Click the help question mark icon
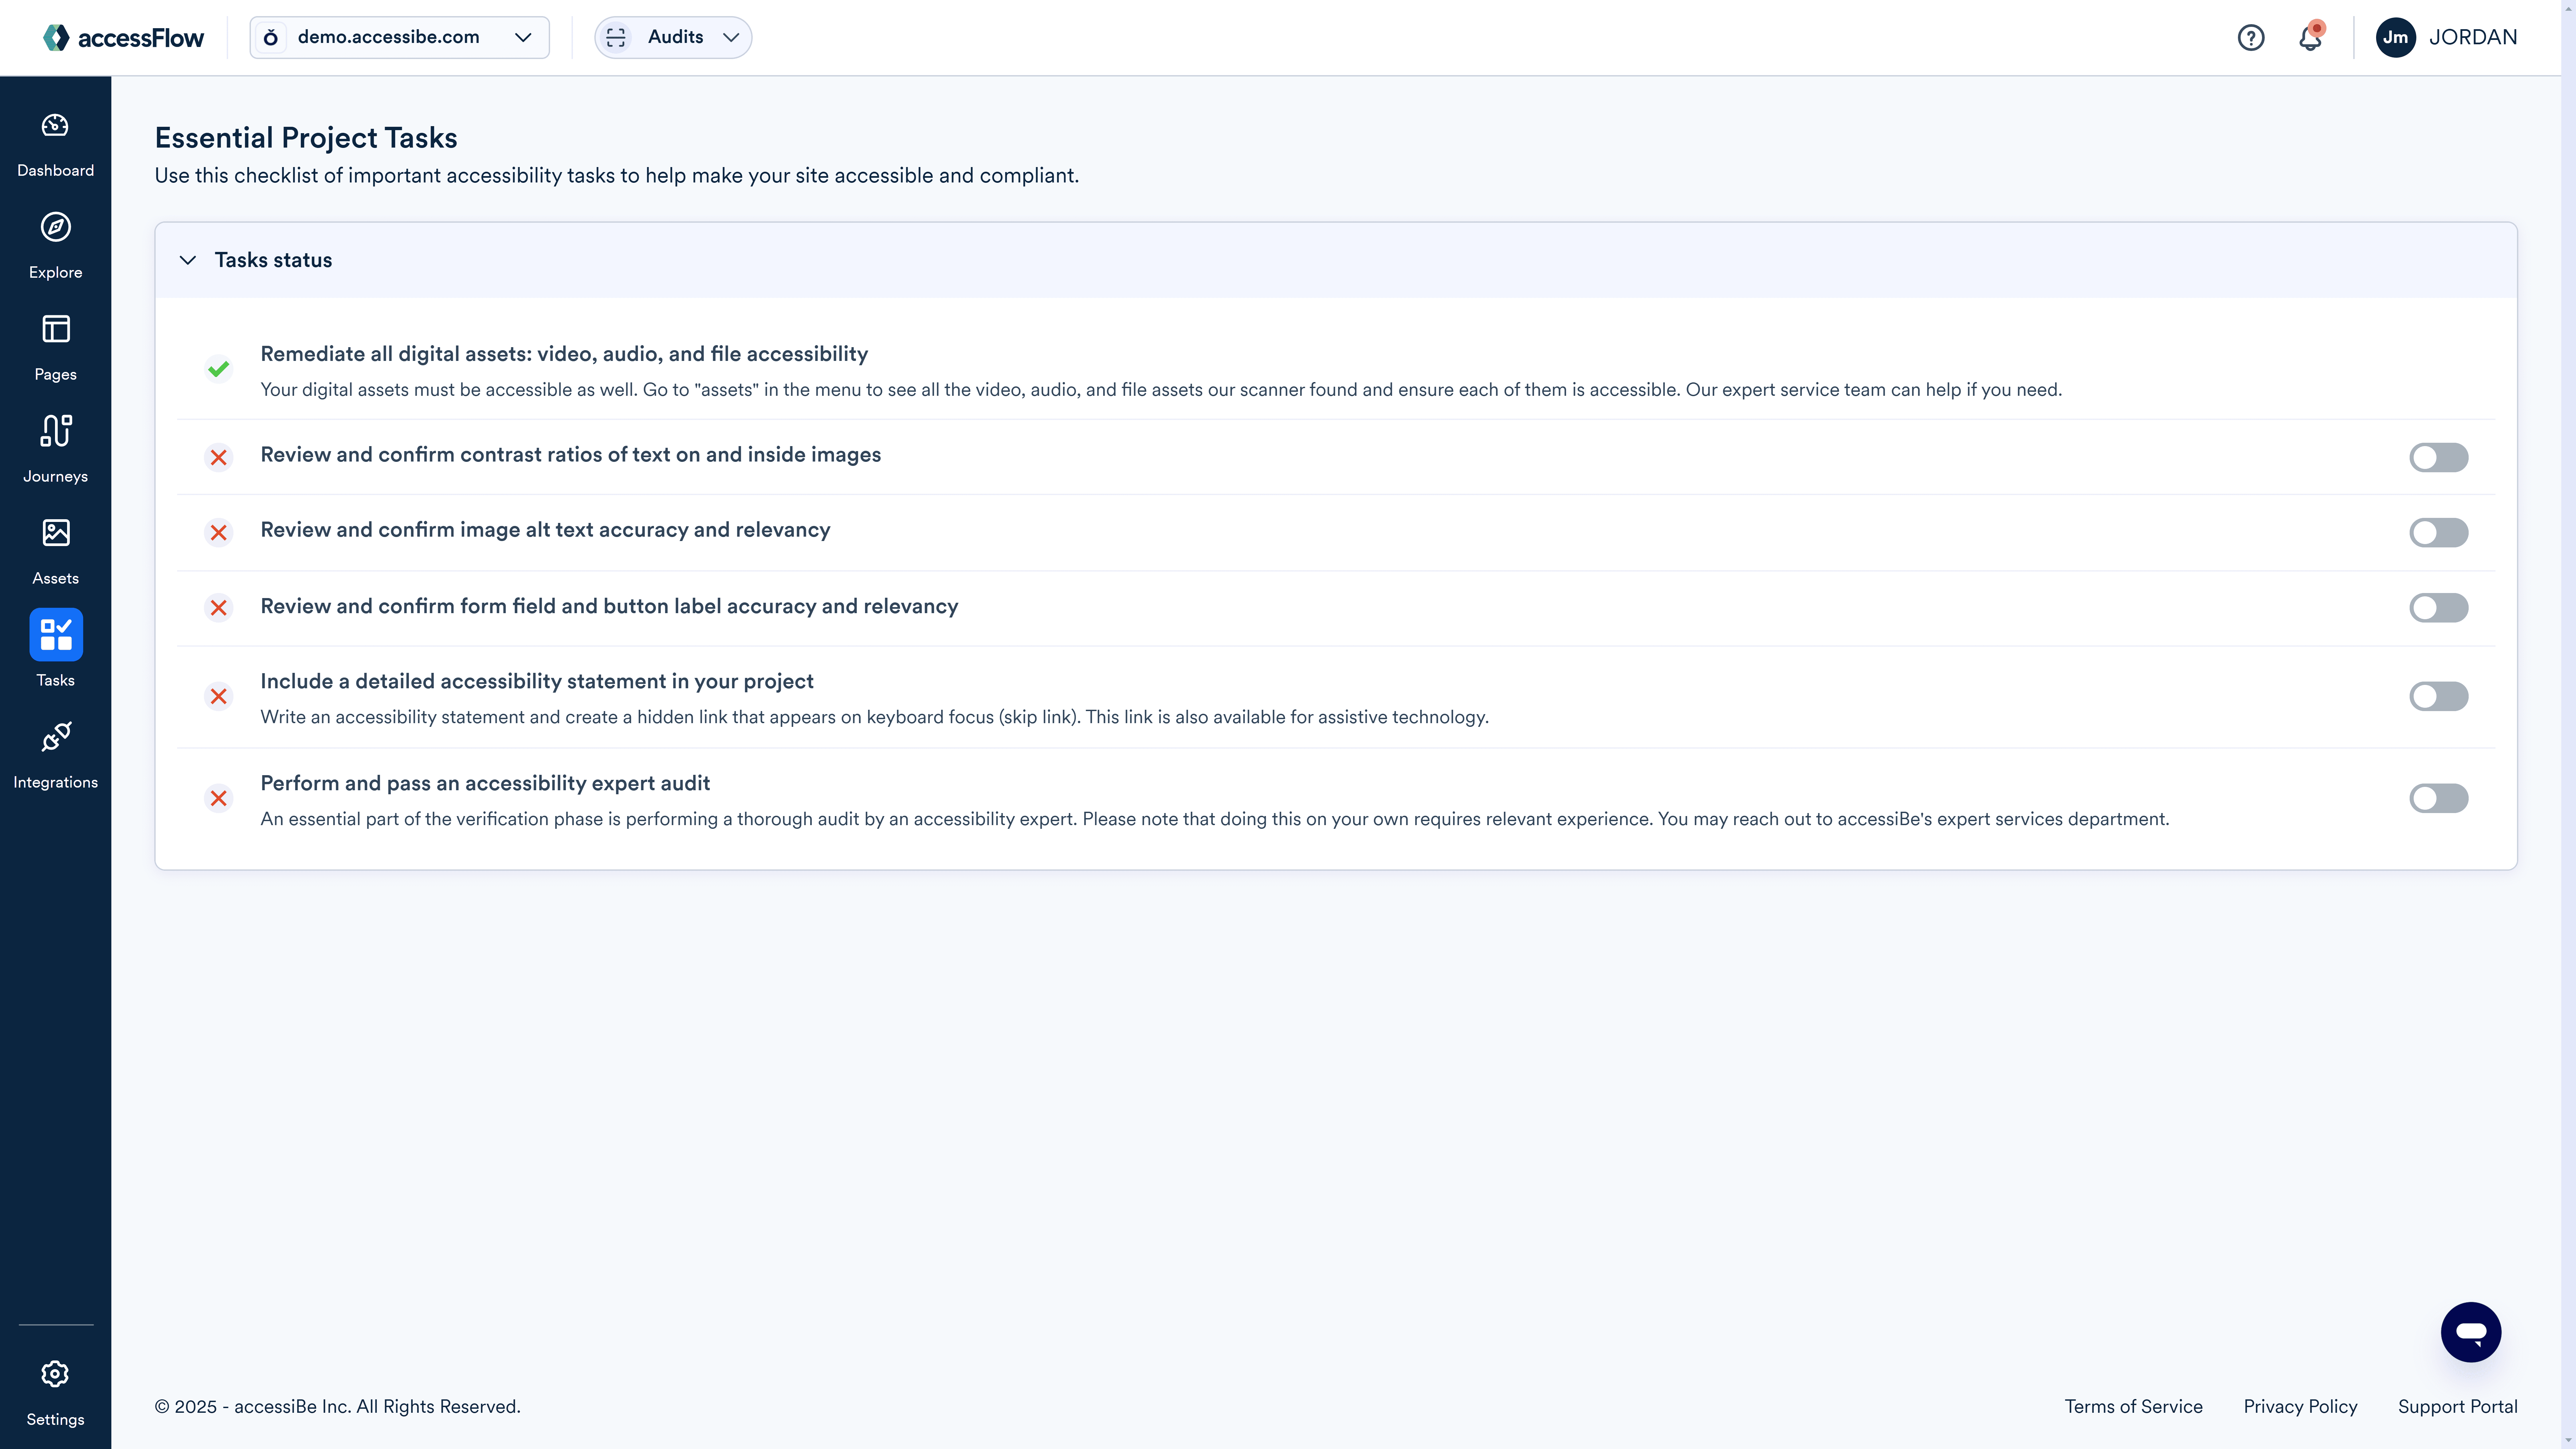This screenshot has width=2576, height=1449. tap(2251, 38)
